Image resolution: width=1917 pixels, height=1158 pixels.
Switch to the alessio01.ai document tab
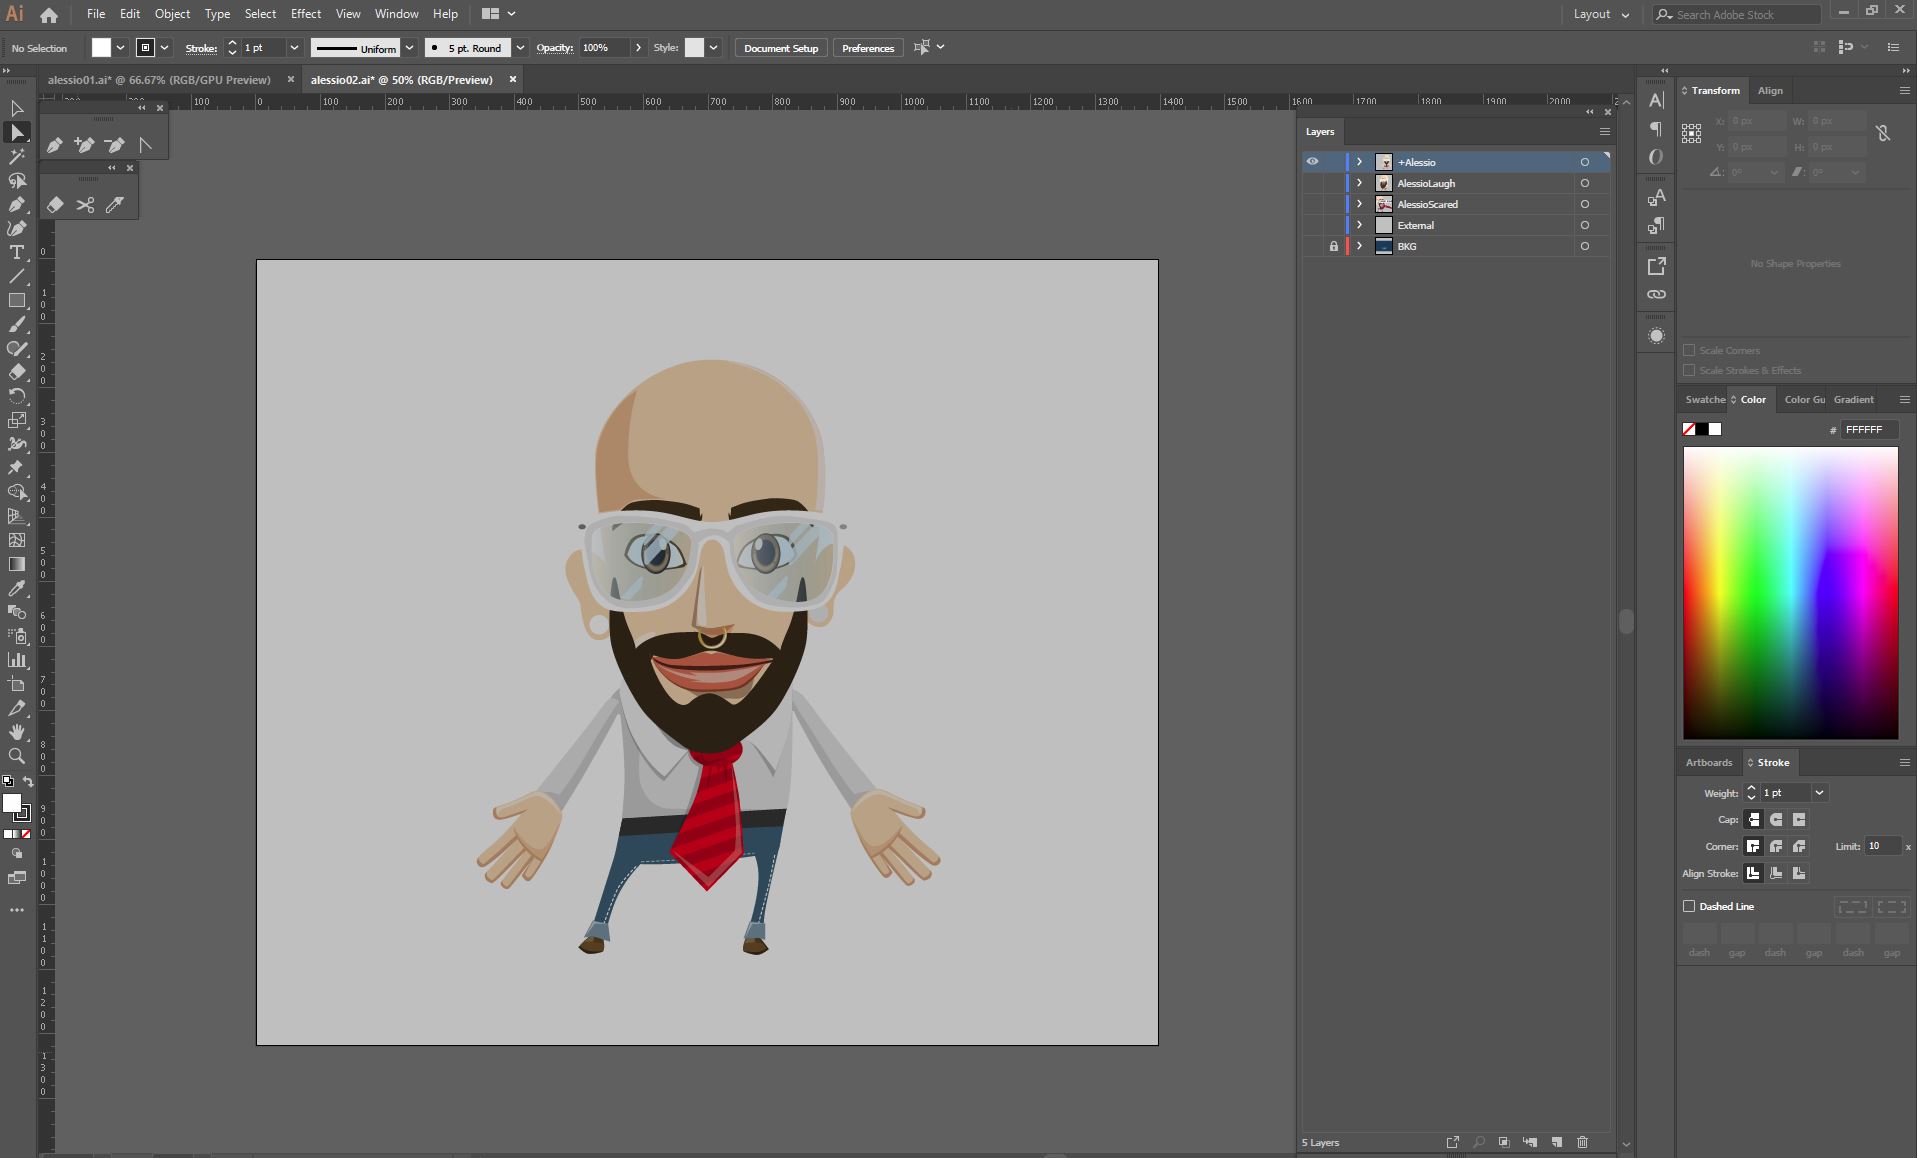tap(159, 80)
